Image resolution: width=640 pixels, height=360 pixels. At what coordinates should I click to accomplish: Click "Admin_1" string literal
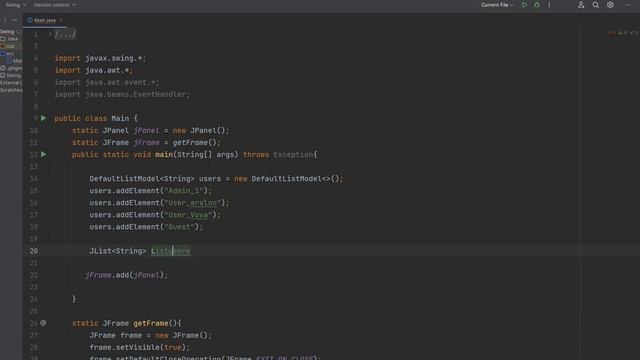click(183, 191)
